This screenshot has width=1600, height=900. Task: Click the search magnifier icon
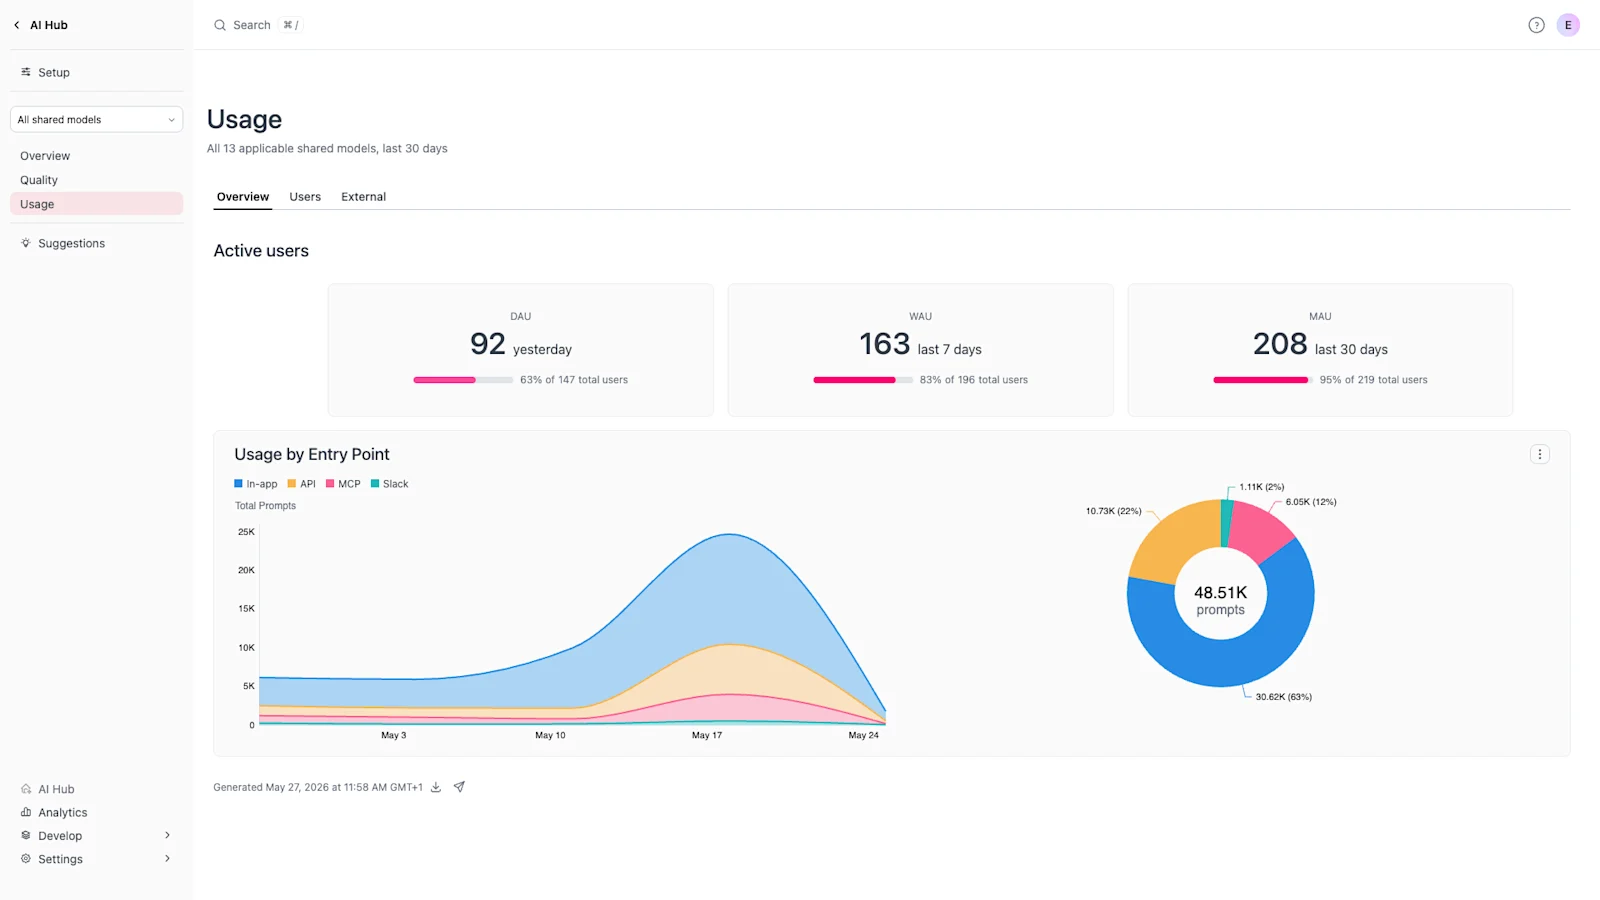tap(220, 25)
